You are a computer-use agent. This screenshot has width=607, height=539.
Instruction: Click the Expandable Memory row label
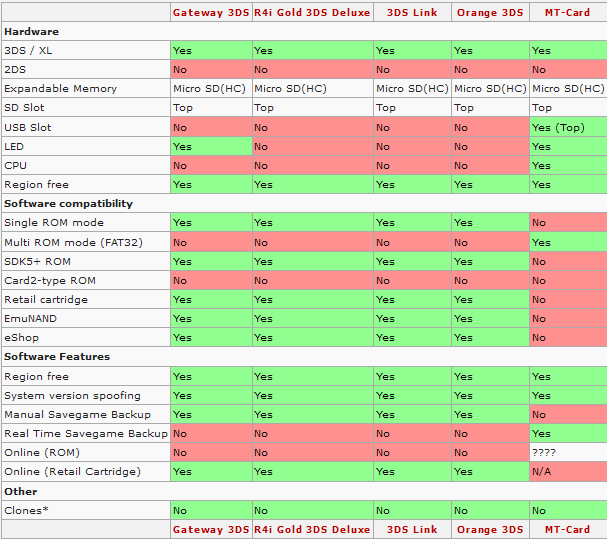click(x=61, y=89)
